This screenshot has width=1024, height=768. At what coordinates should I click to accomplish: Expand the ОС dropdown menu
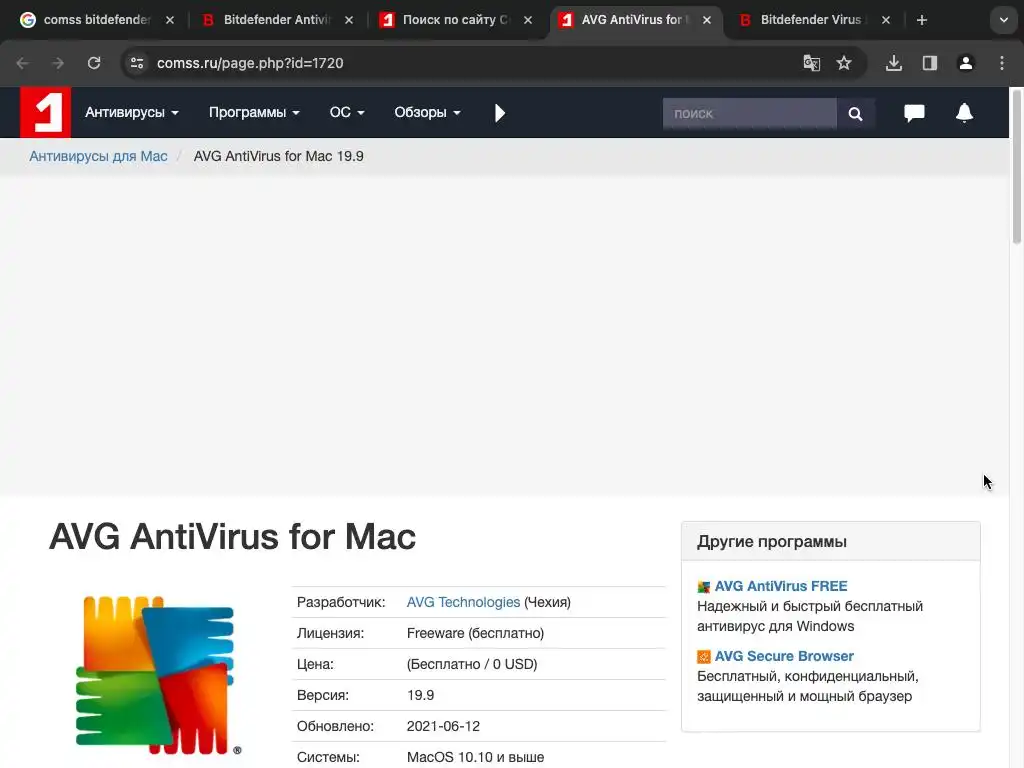(x=347, y=112)
